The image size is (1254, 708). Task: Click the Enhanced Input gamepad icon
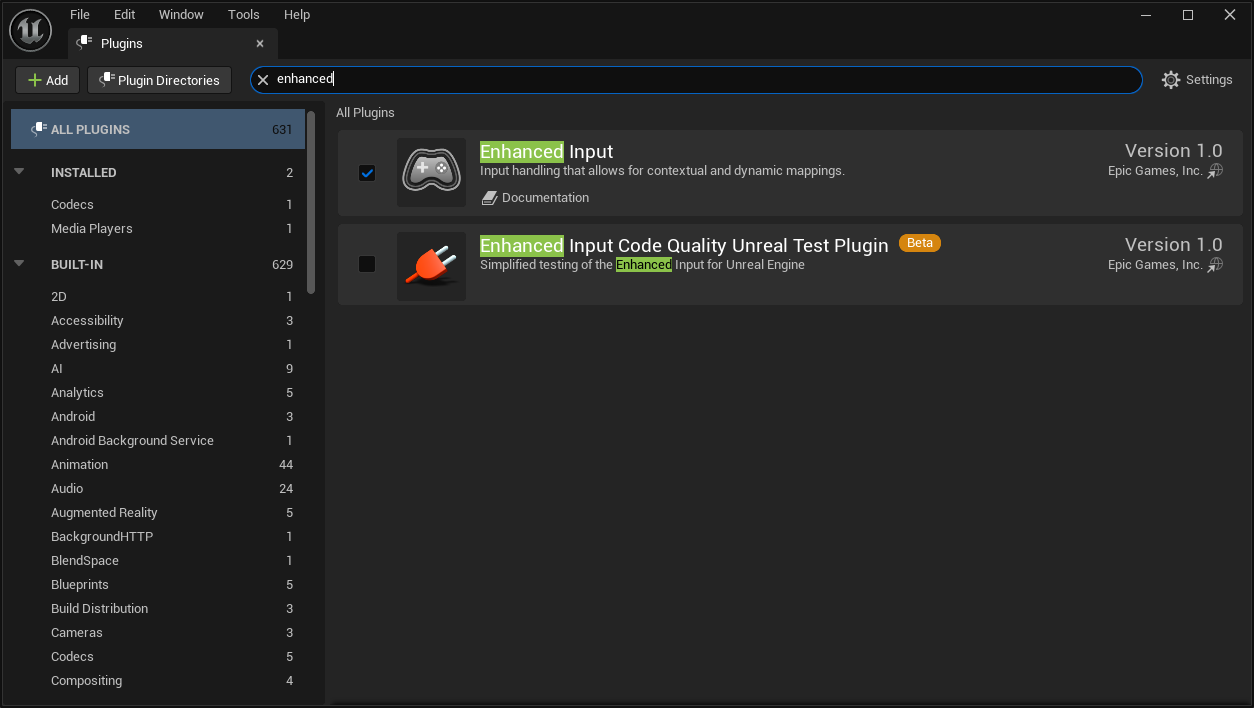431,172
